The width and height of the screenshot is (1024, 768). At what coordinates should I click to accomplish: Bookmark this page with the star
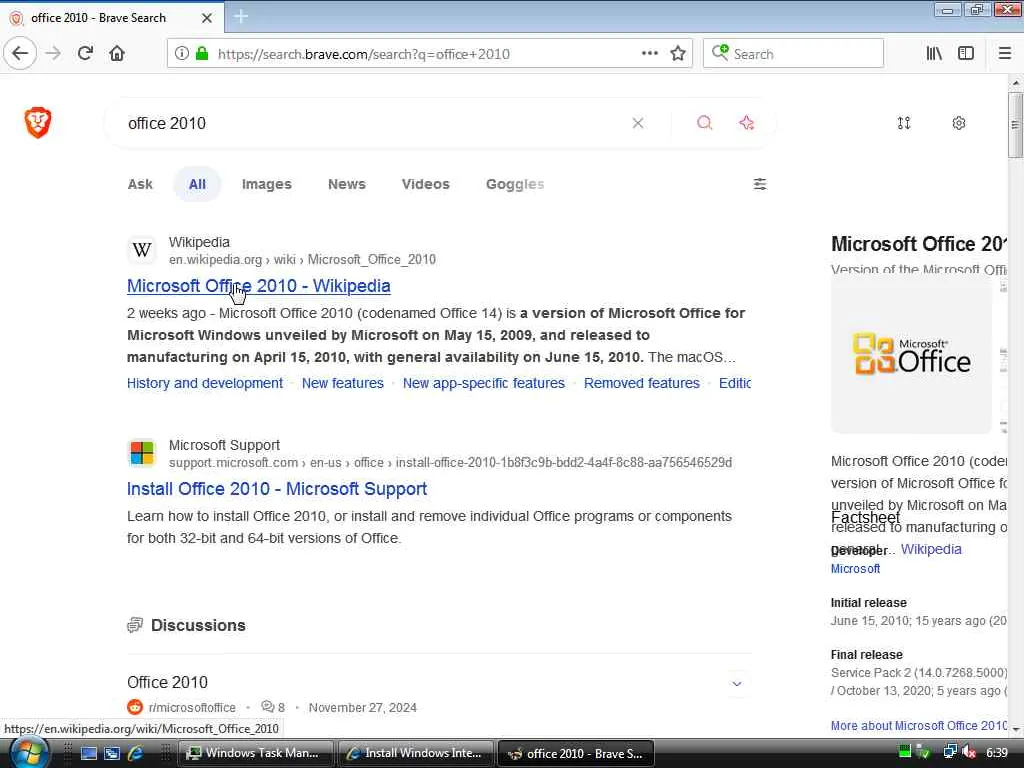point(678,54)
